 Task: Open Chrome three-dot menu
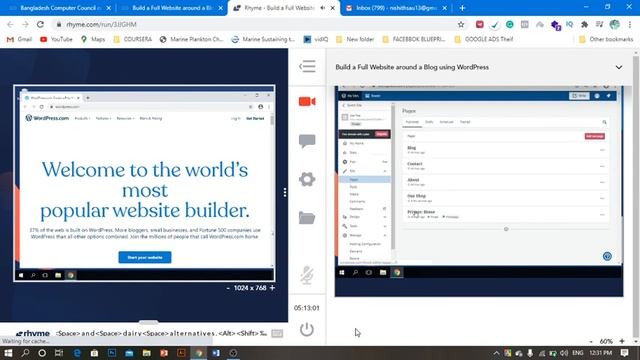coord(630,24)
